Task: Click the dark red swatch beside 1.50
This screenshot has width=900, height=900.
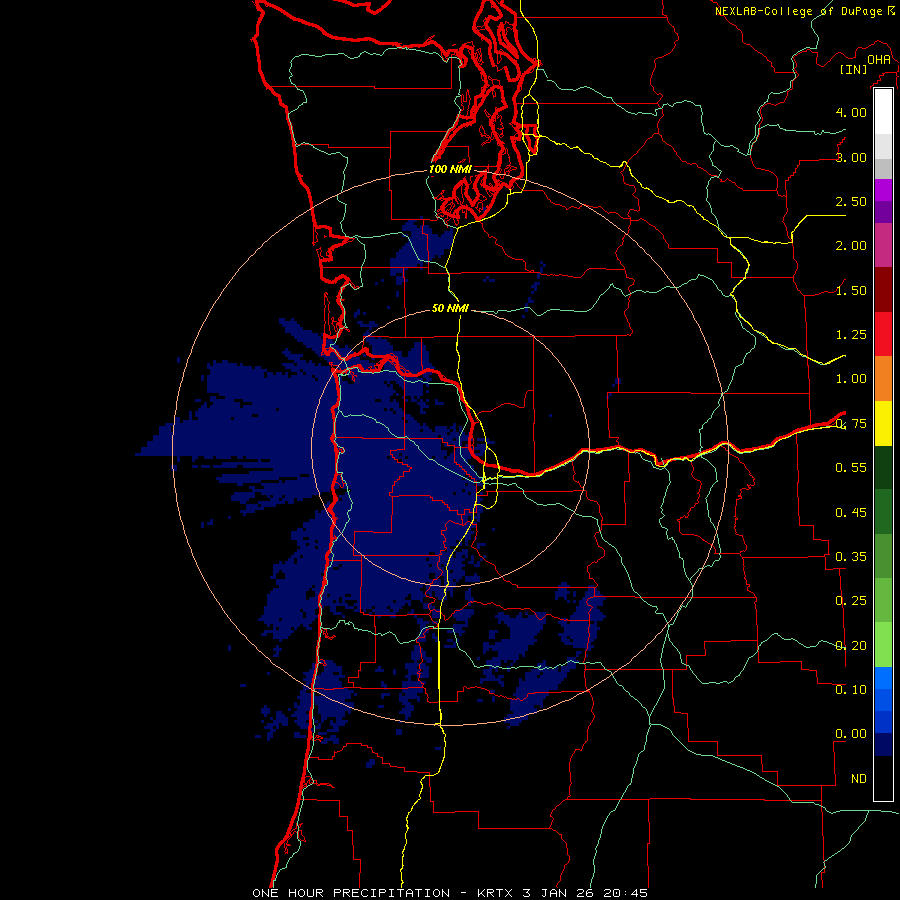Action: tap(883, 290)
